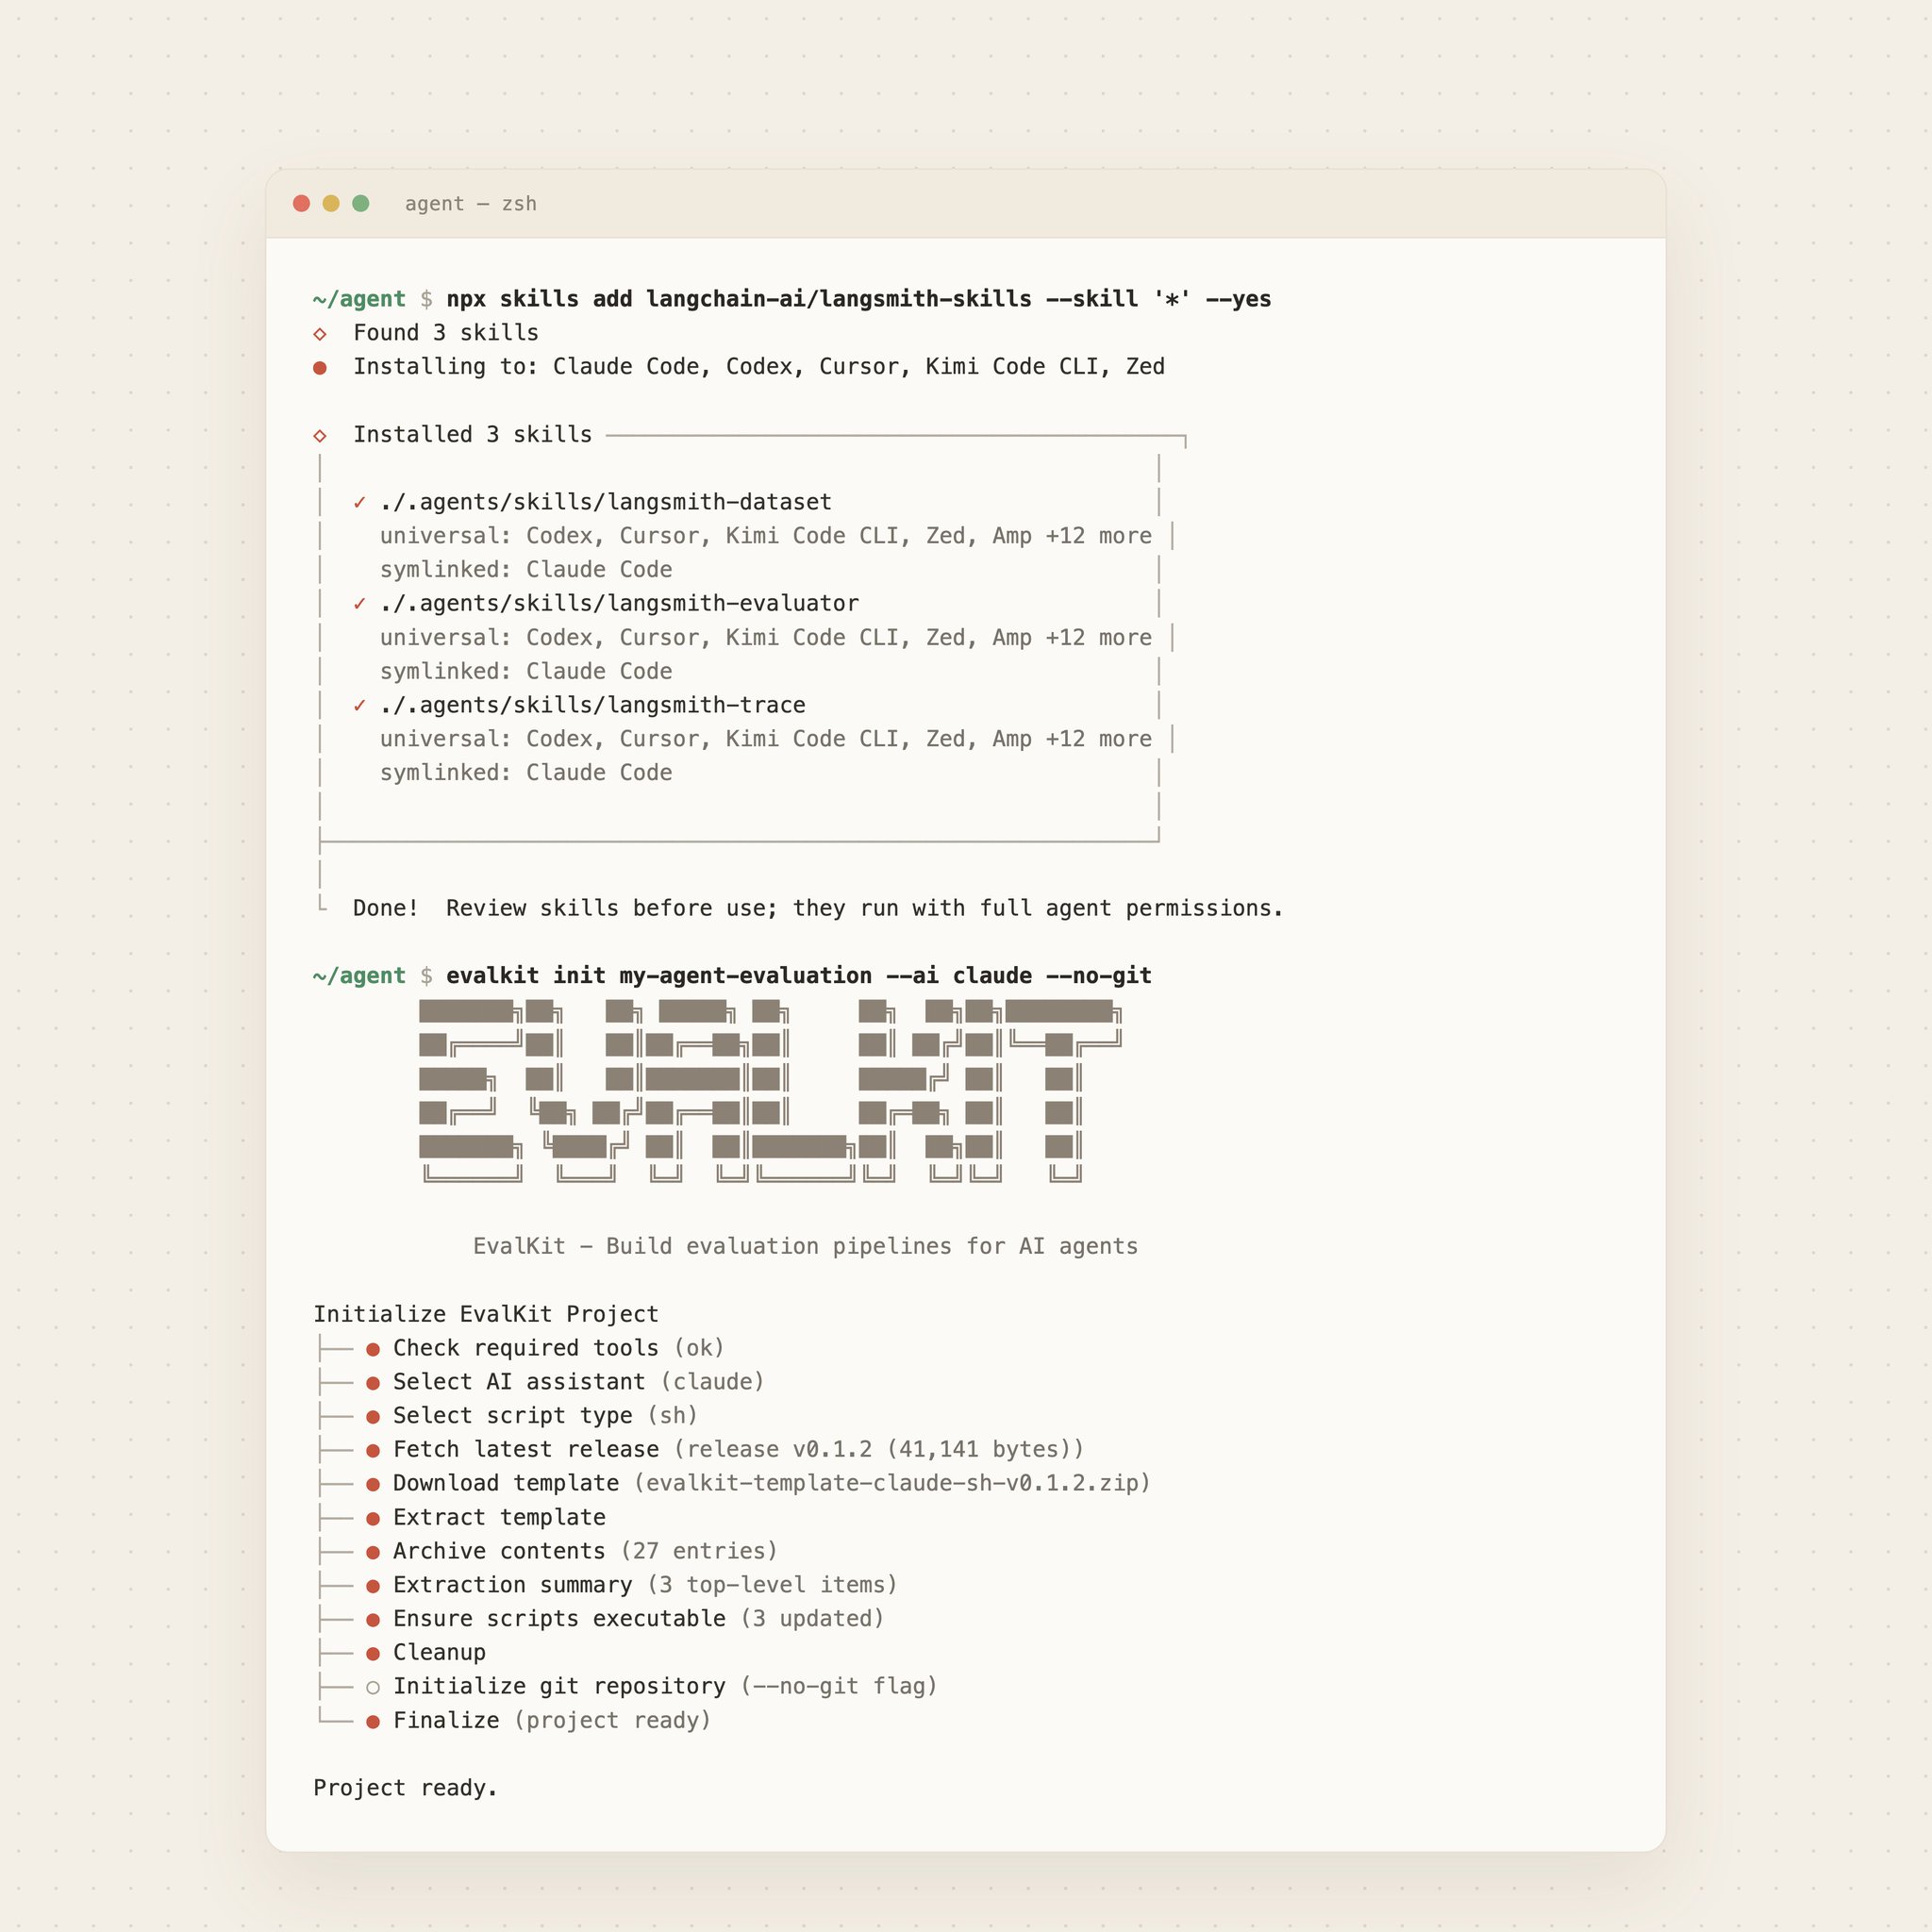Click the bullet beside 'Select script type'
Viewport: 1932px width, 1932px height.
pos(373,1418)
